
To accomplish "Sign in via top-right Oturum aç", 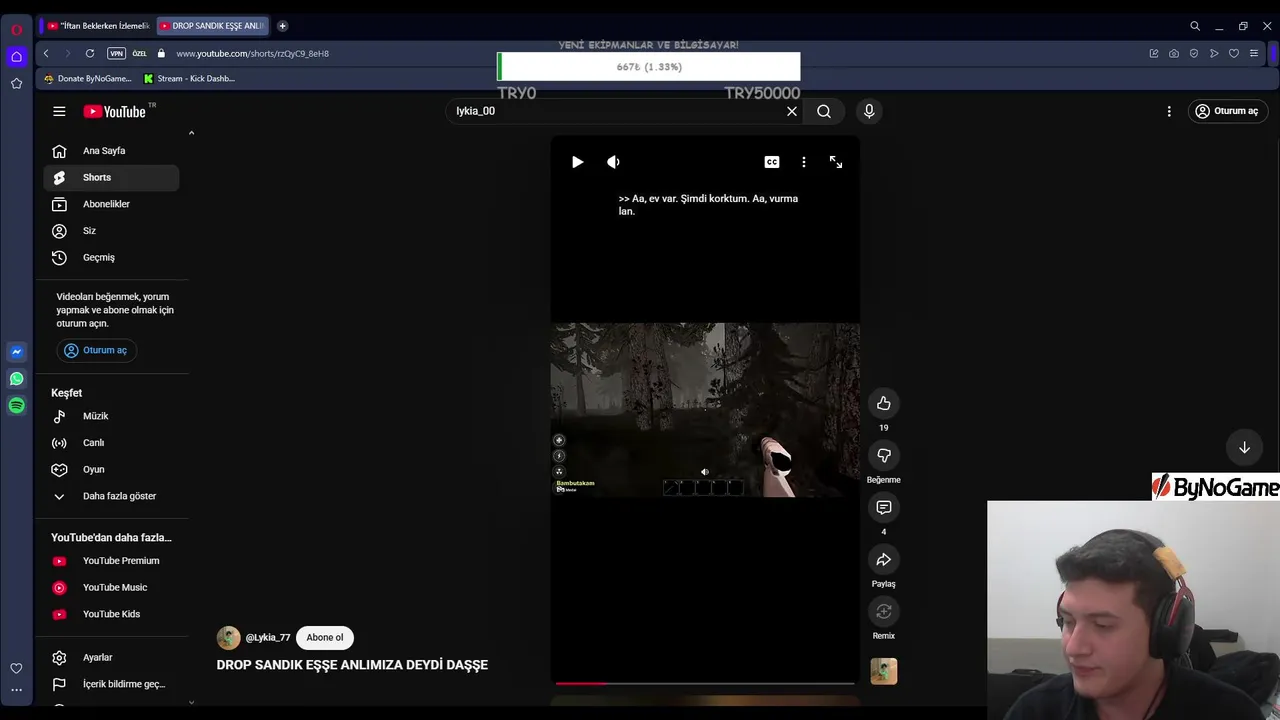I will (x=1227, y=111).
